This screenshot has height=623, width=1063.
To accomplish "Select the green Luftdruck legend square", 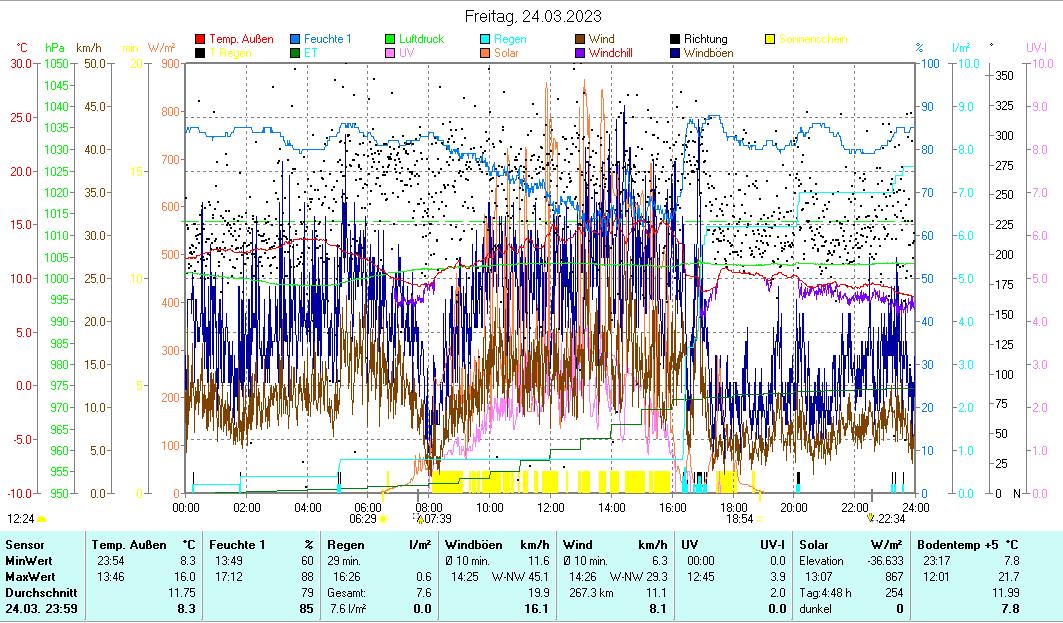I will tap(391, 39).
